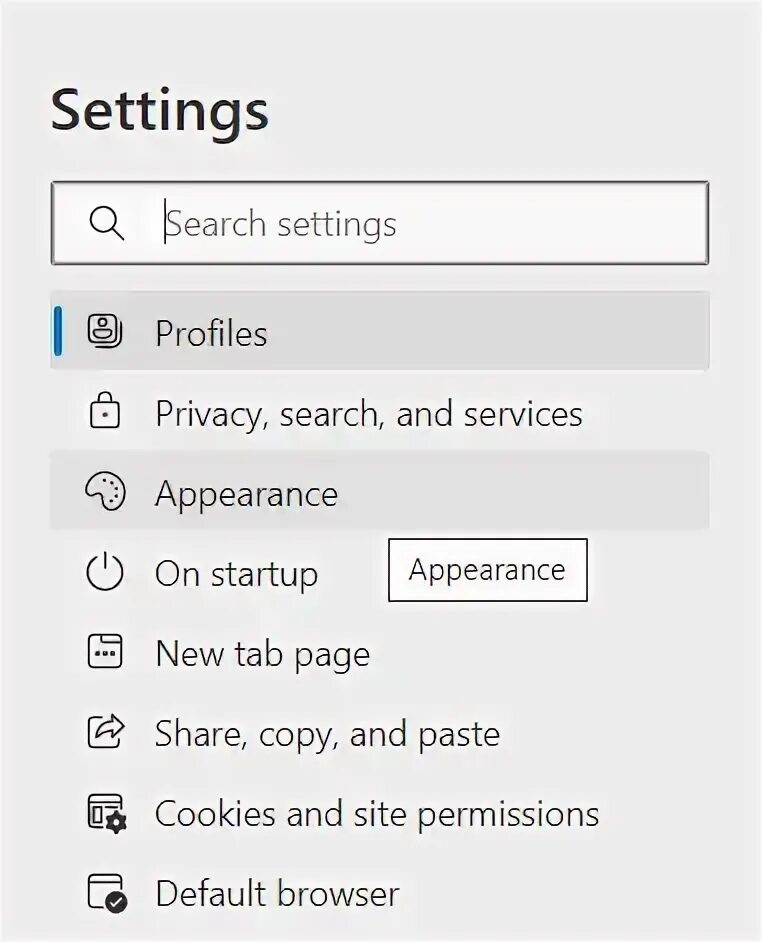Navigate to New tab page settings
The height and width of the screenshot is (942, 762).
point(262,654)
